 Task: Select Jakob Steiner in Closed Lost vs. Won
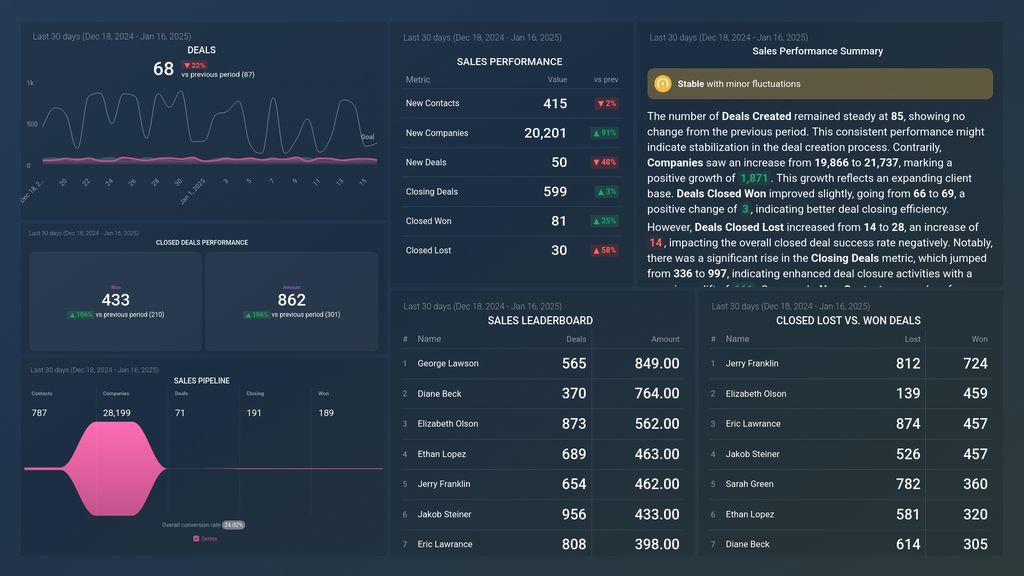click(752, 454)
